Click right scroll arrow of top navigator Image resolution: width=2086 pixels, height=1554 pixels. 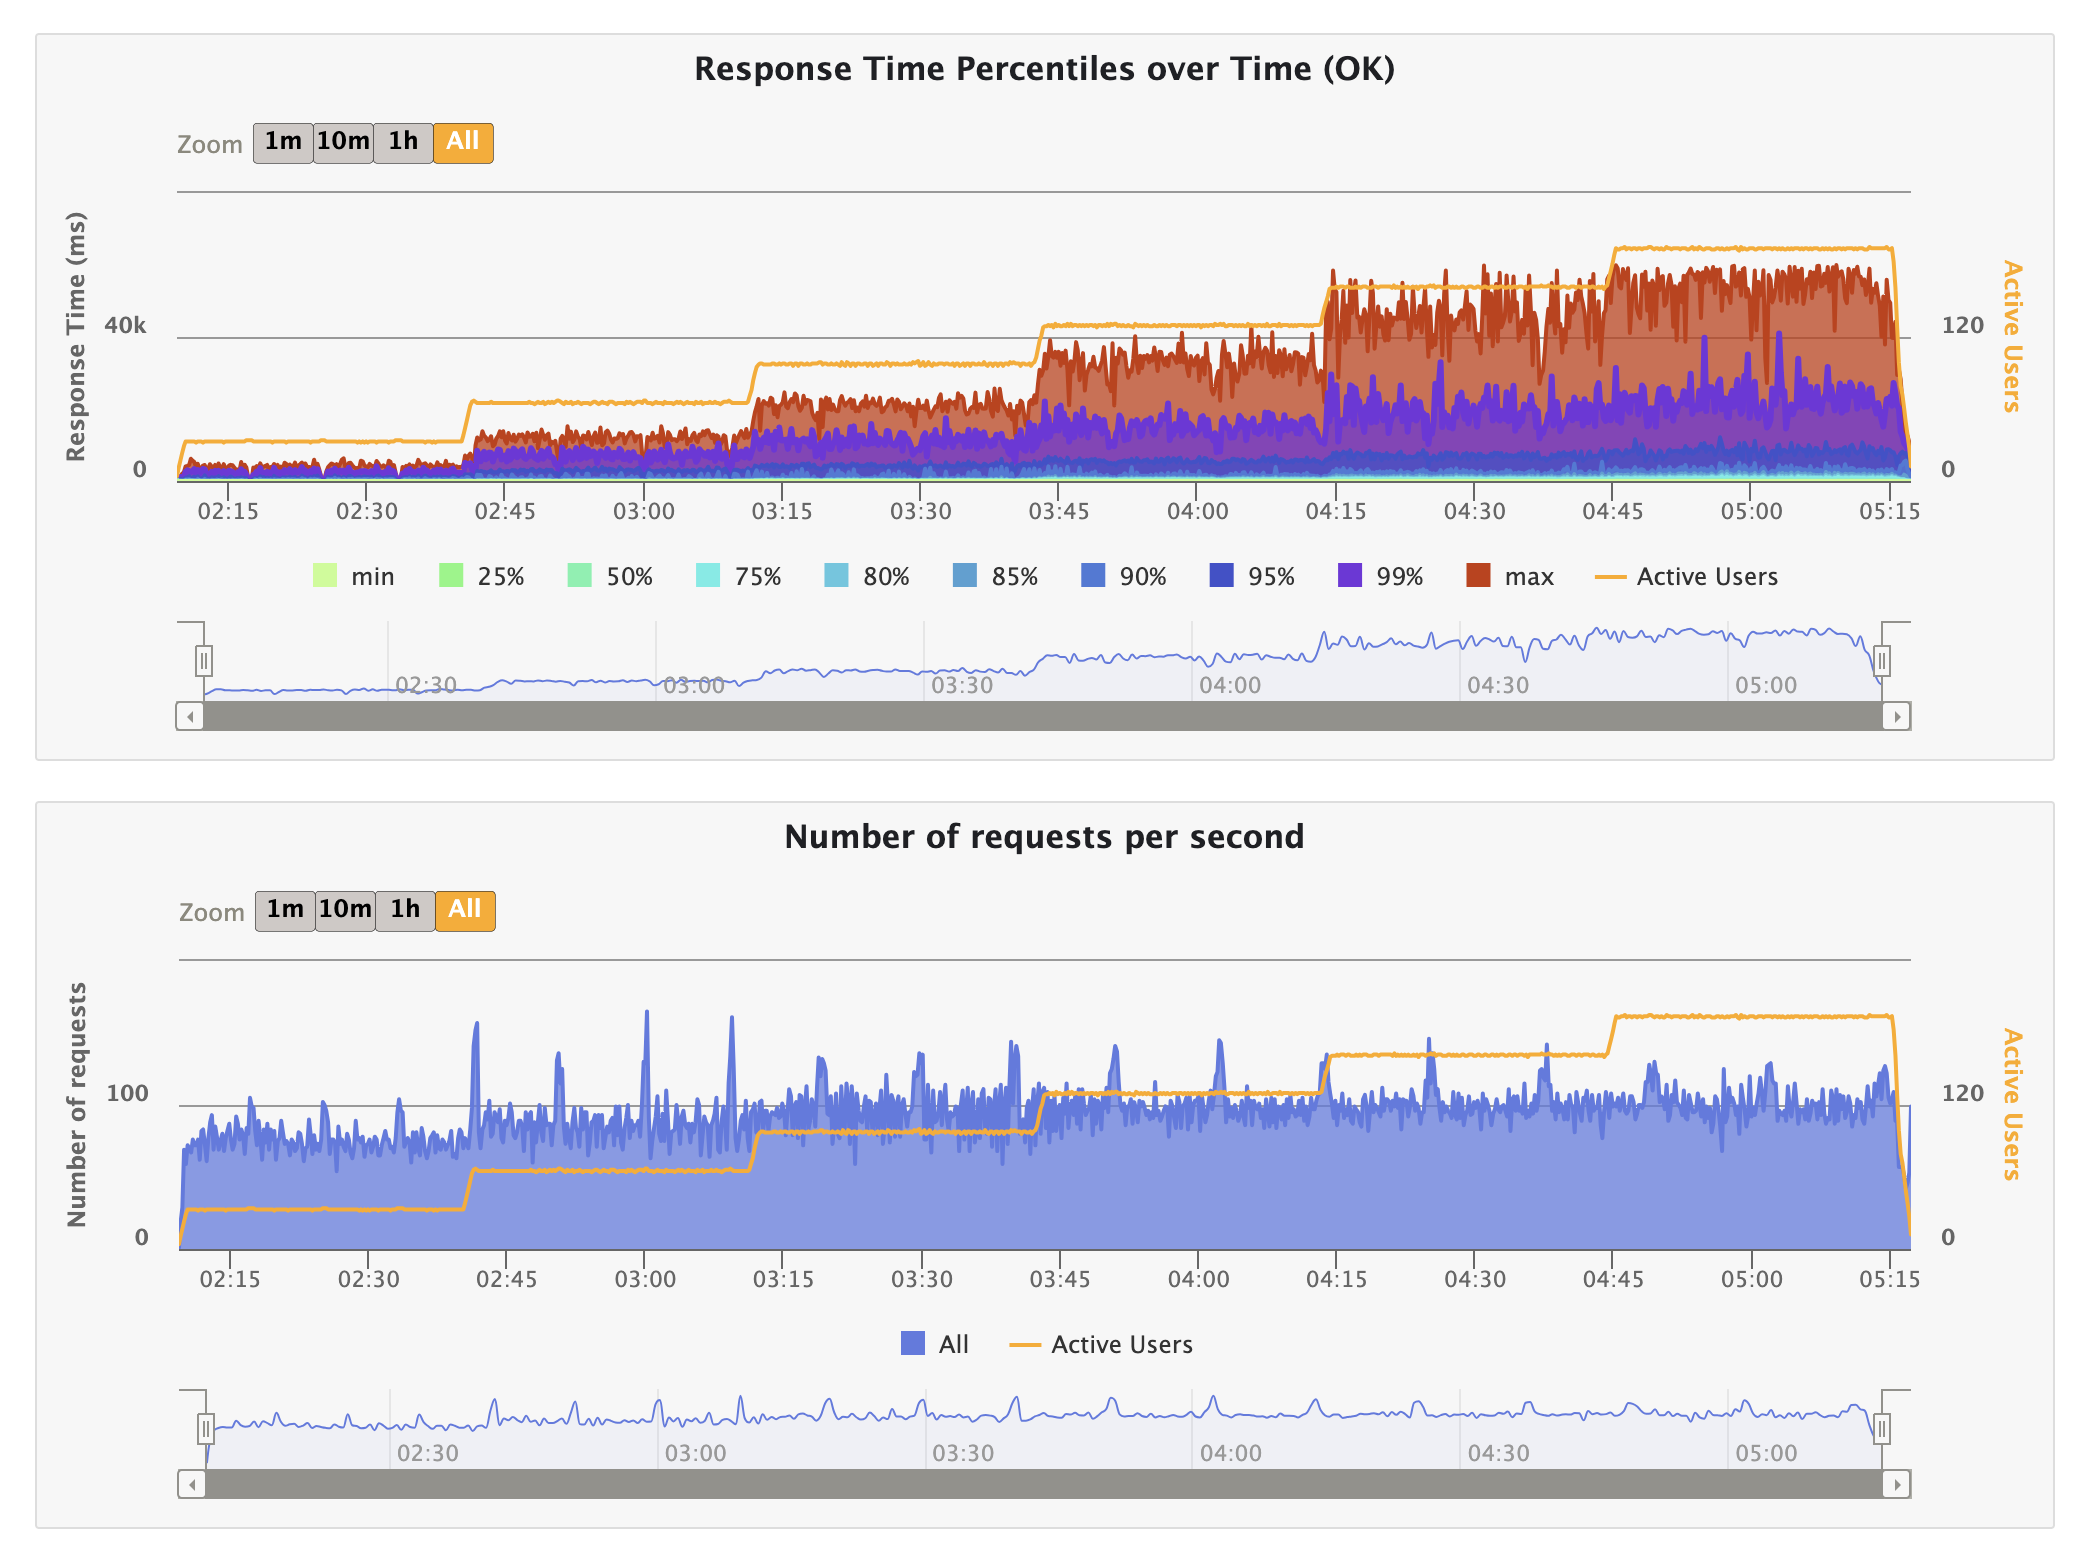(x=1897, y=716)
